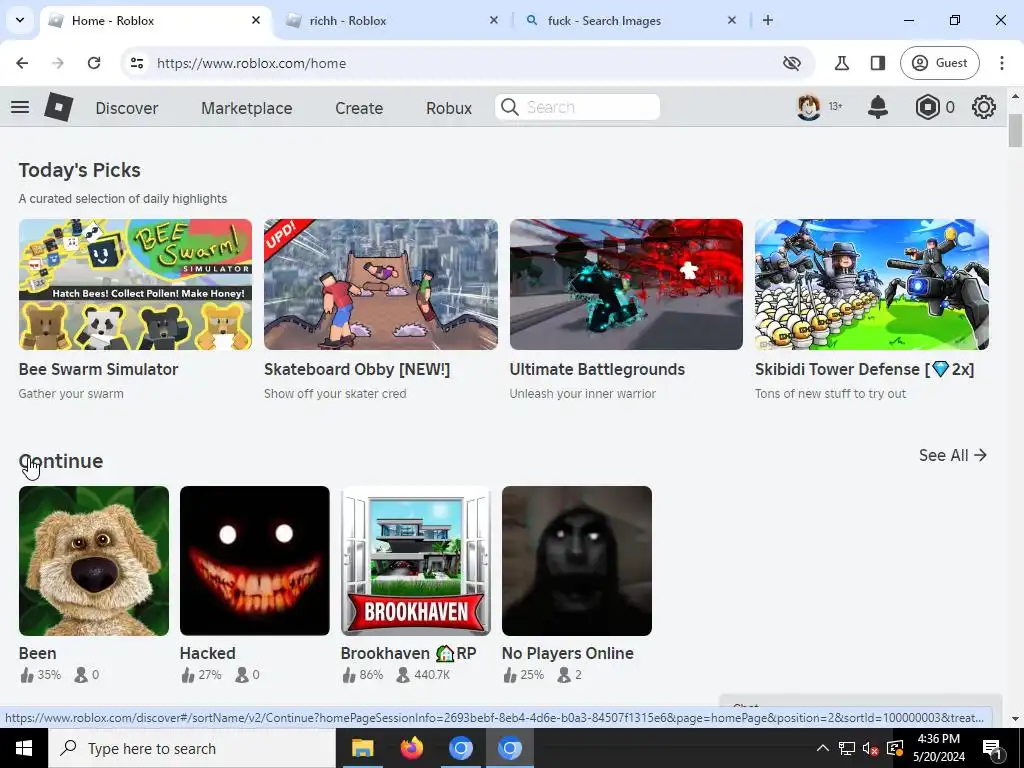1024x768 pixels.
Task: Click the muted volume tray icon
Action: pyautogui.click(x=870, y=748)
